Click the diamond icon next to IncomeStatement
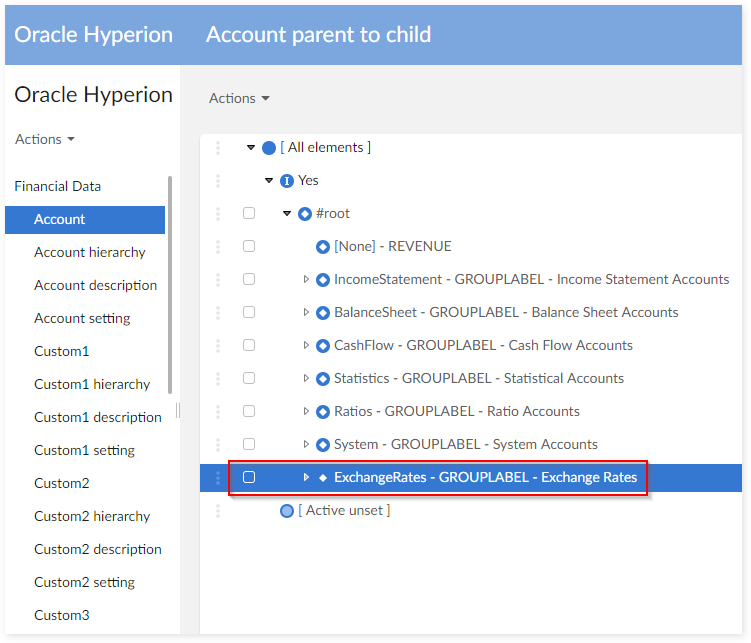Image resolution: width=751 pixels, height=643 pixels. pyautogui.click(x=323, y=280)
